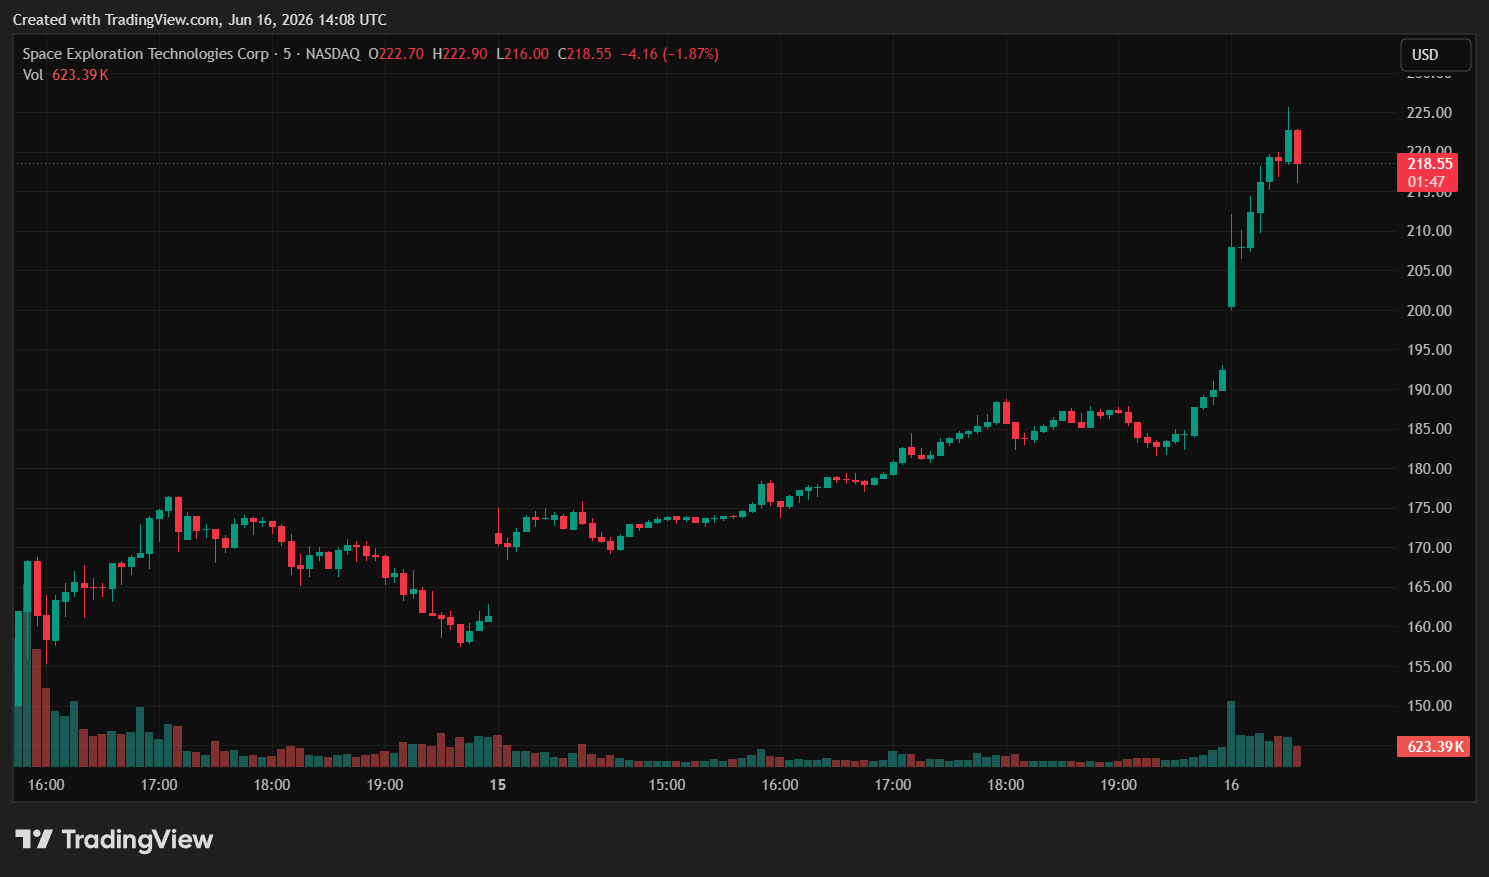Viewport: 1489px width, 877px height.
Task: Click the 195.00 price axis label
Action: [x=1429, y=350]
